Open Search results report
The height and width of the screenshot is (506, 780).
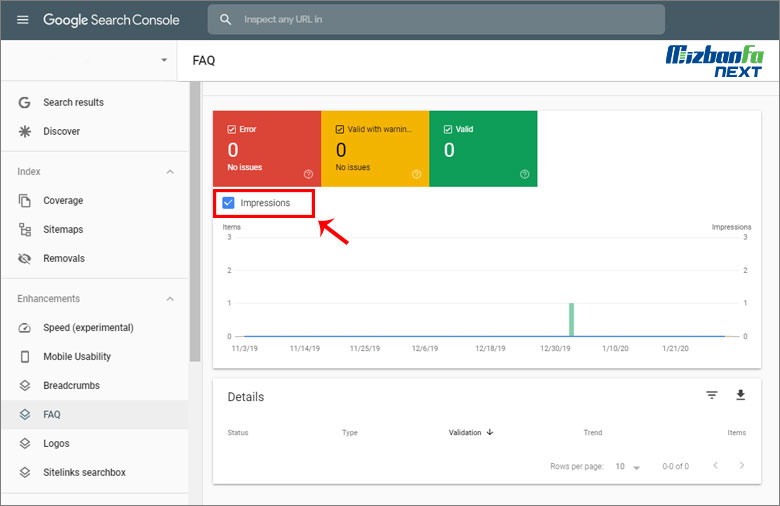point(74,102)
